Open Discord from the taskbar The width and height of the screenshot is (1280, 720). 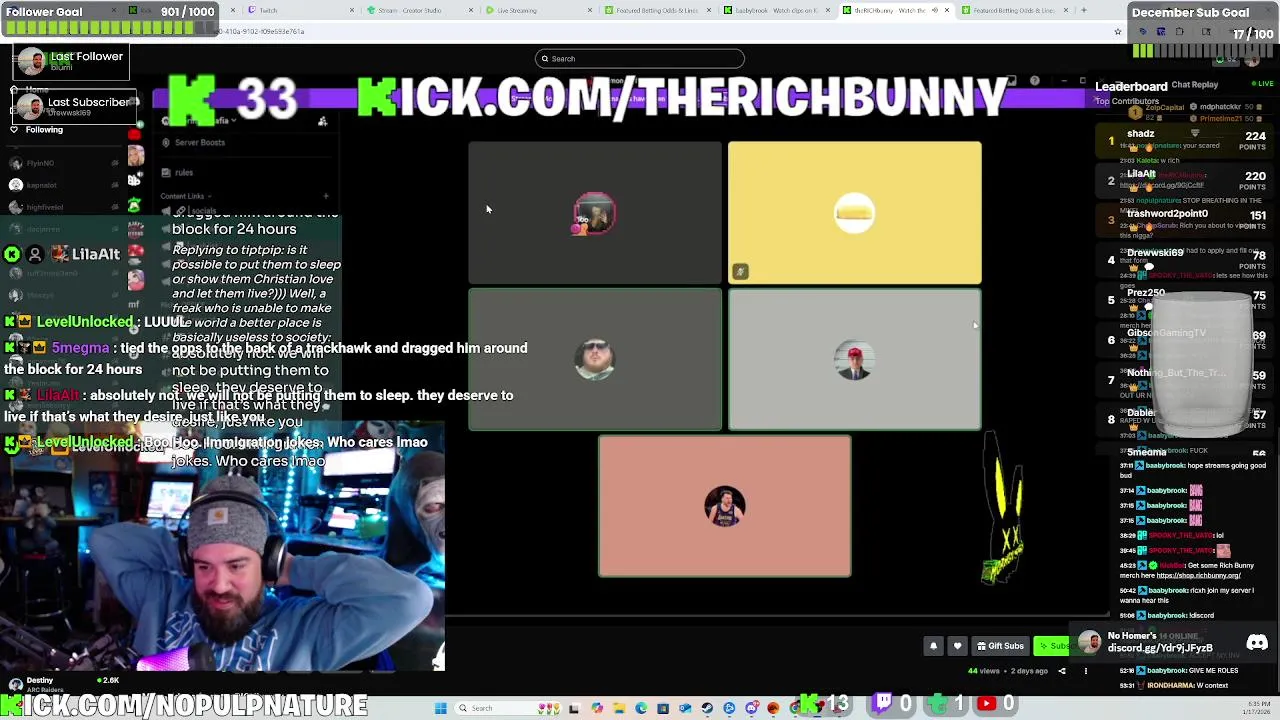click(751, 708)
